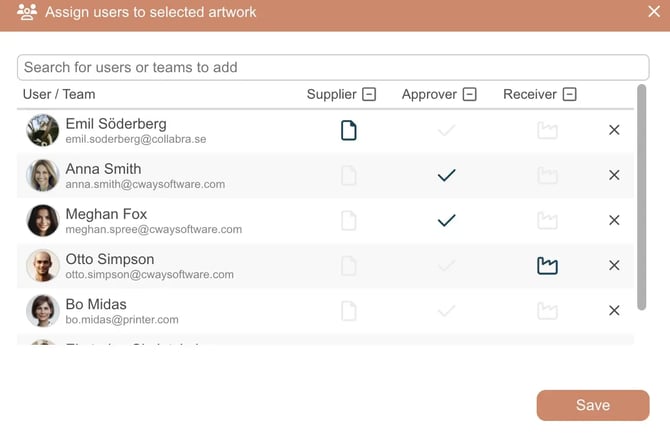Click the users group icon in title bar
Screen dimensions: 670x439
click(27, 12)
